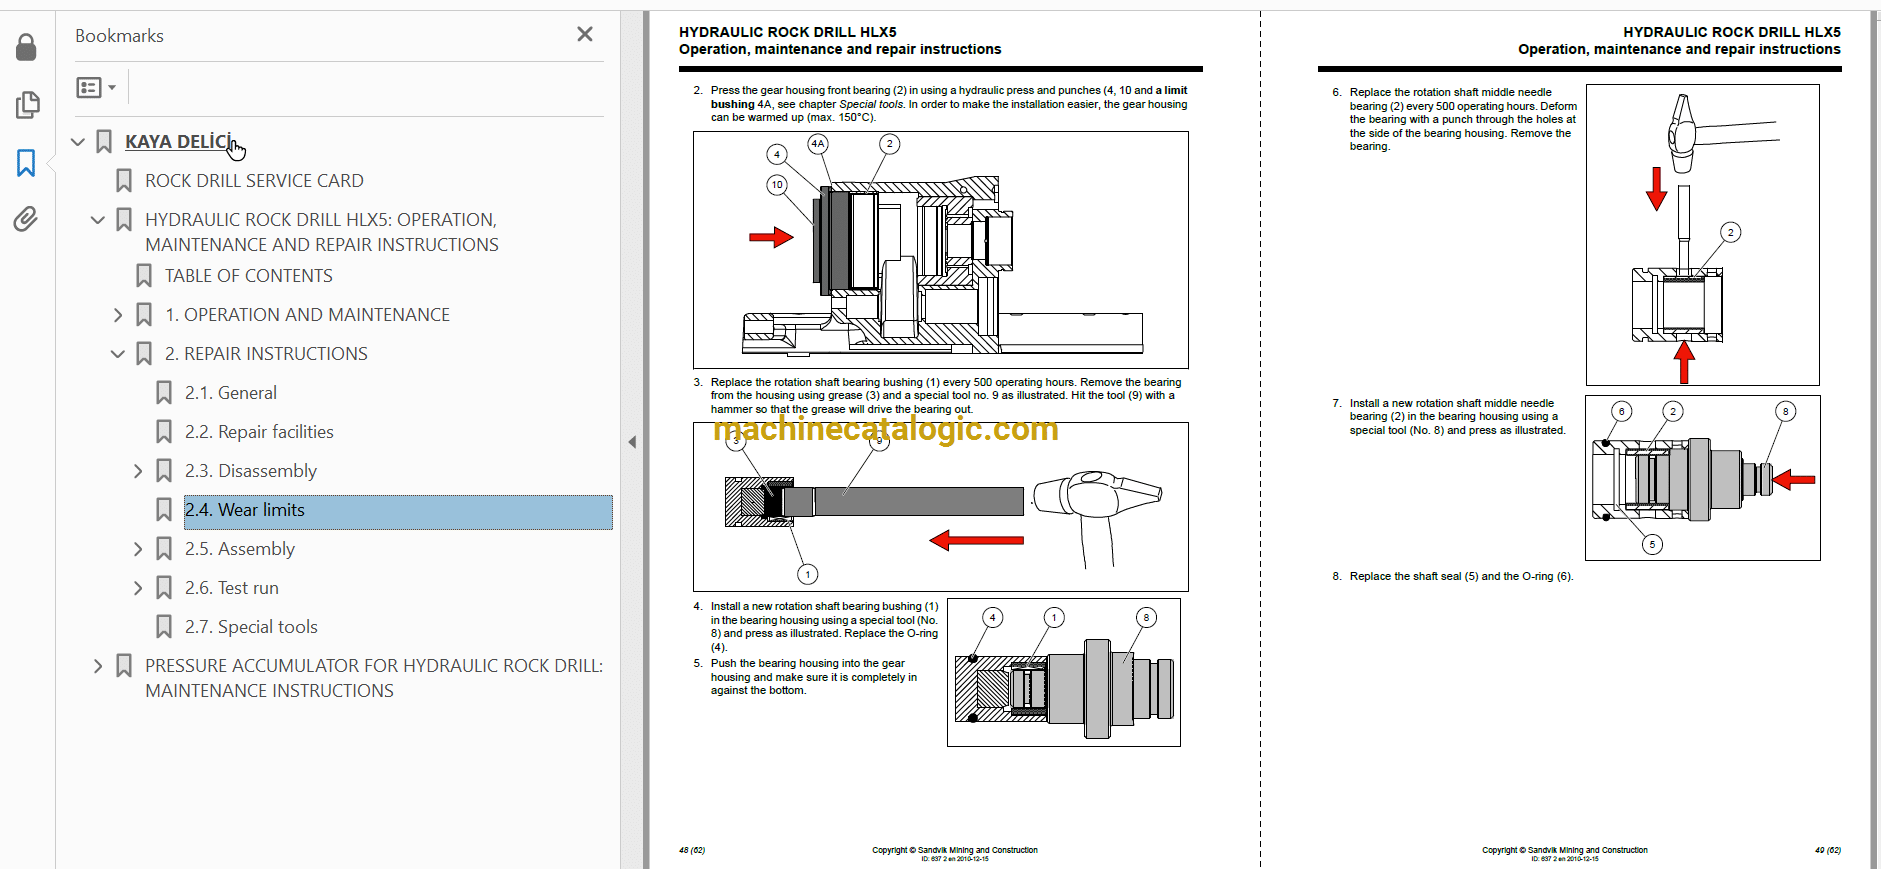Open the attachments paperclip panel
Viewport: 1881px width, 869px height.
(27, 219)
